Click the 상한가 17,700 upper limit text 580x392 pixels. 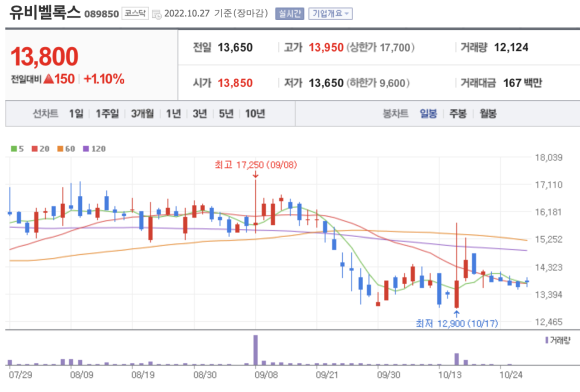tap(380, 47)
